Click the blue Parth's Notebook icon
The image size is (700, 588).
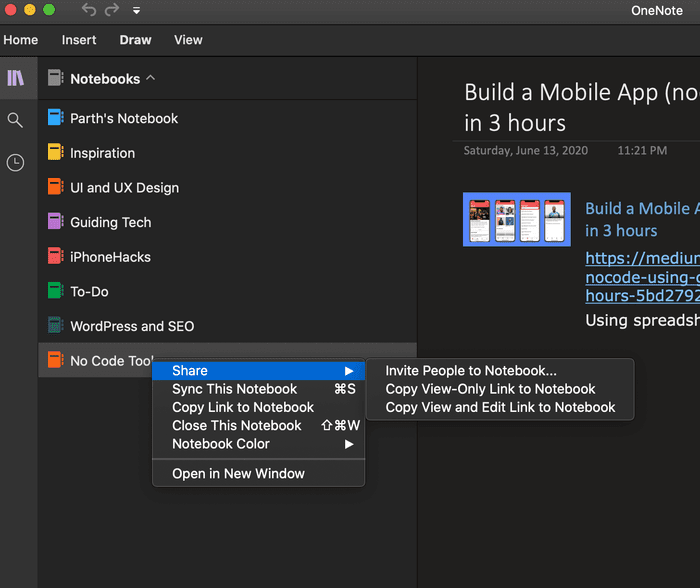pyautogui.click(x=55, y=117)
